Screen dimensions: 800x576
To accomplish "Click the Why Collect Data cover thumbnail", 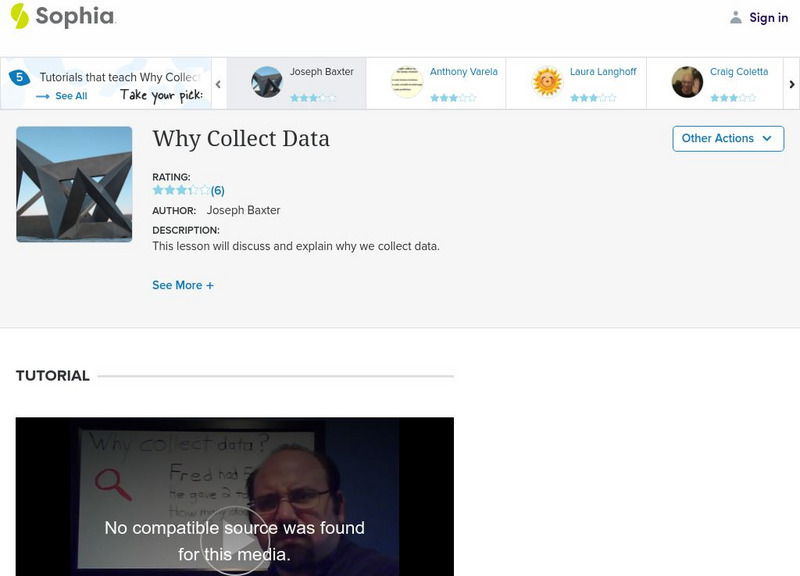I will pyautogui.click(x=73, y=185).
